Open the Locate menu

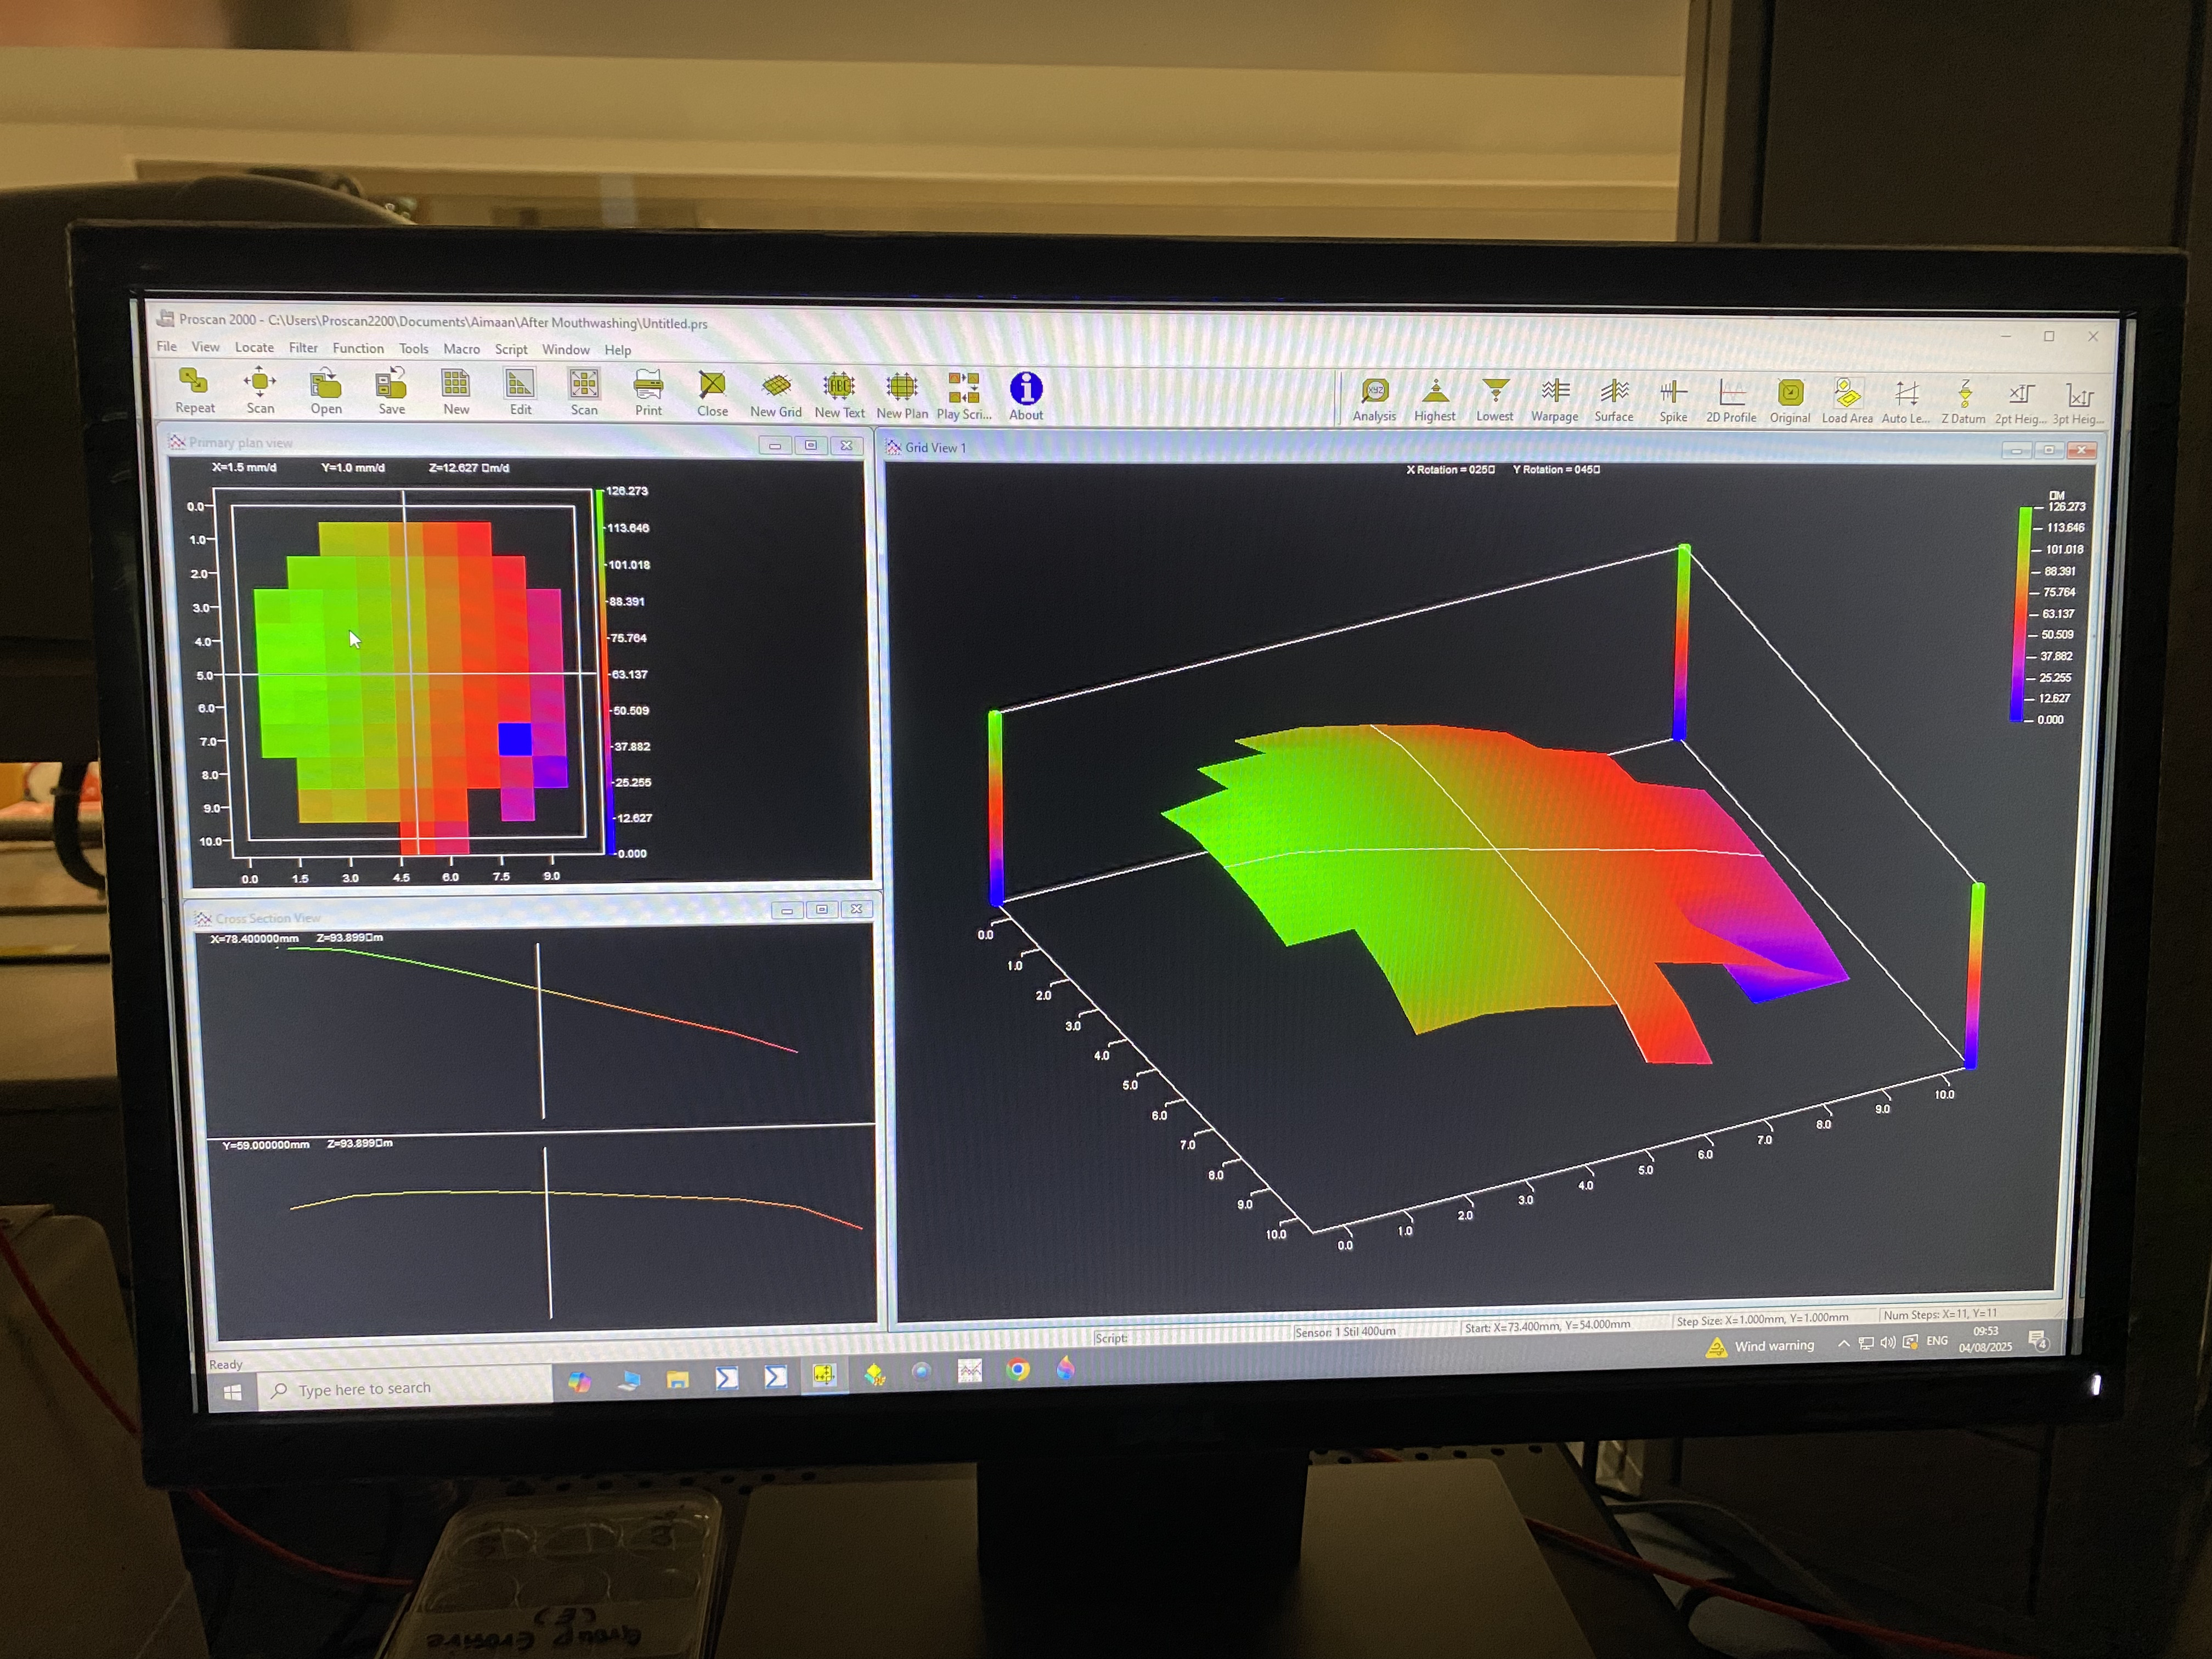(254, 347)
